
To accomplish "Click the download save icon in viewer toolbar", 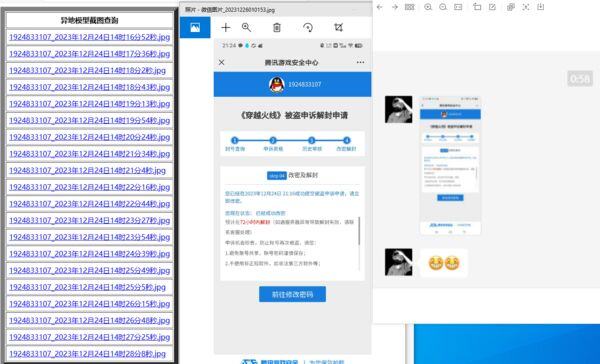I will click(x=541, y=7).
